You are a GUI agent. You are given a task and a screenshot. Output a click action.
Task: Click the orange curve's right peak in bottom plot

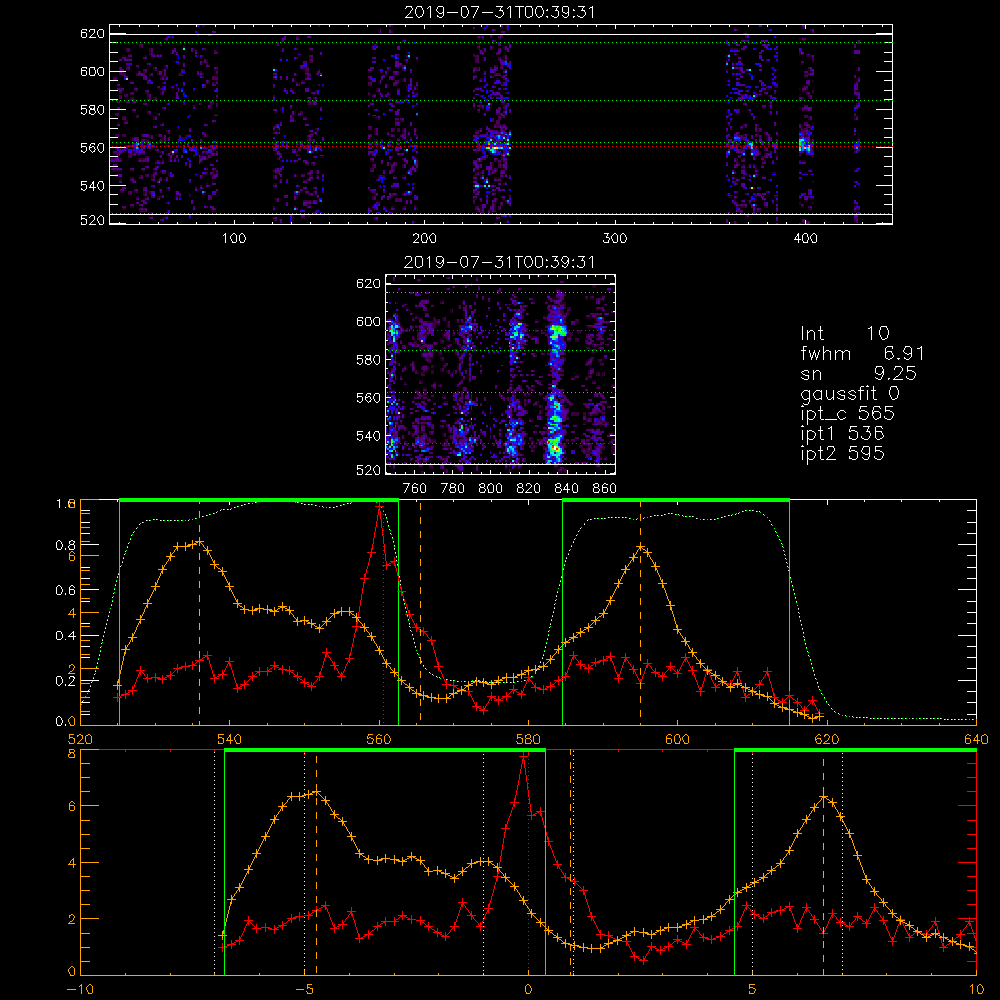(824, 796)
